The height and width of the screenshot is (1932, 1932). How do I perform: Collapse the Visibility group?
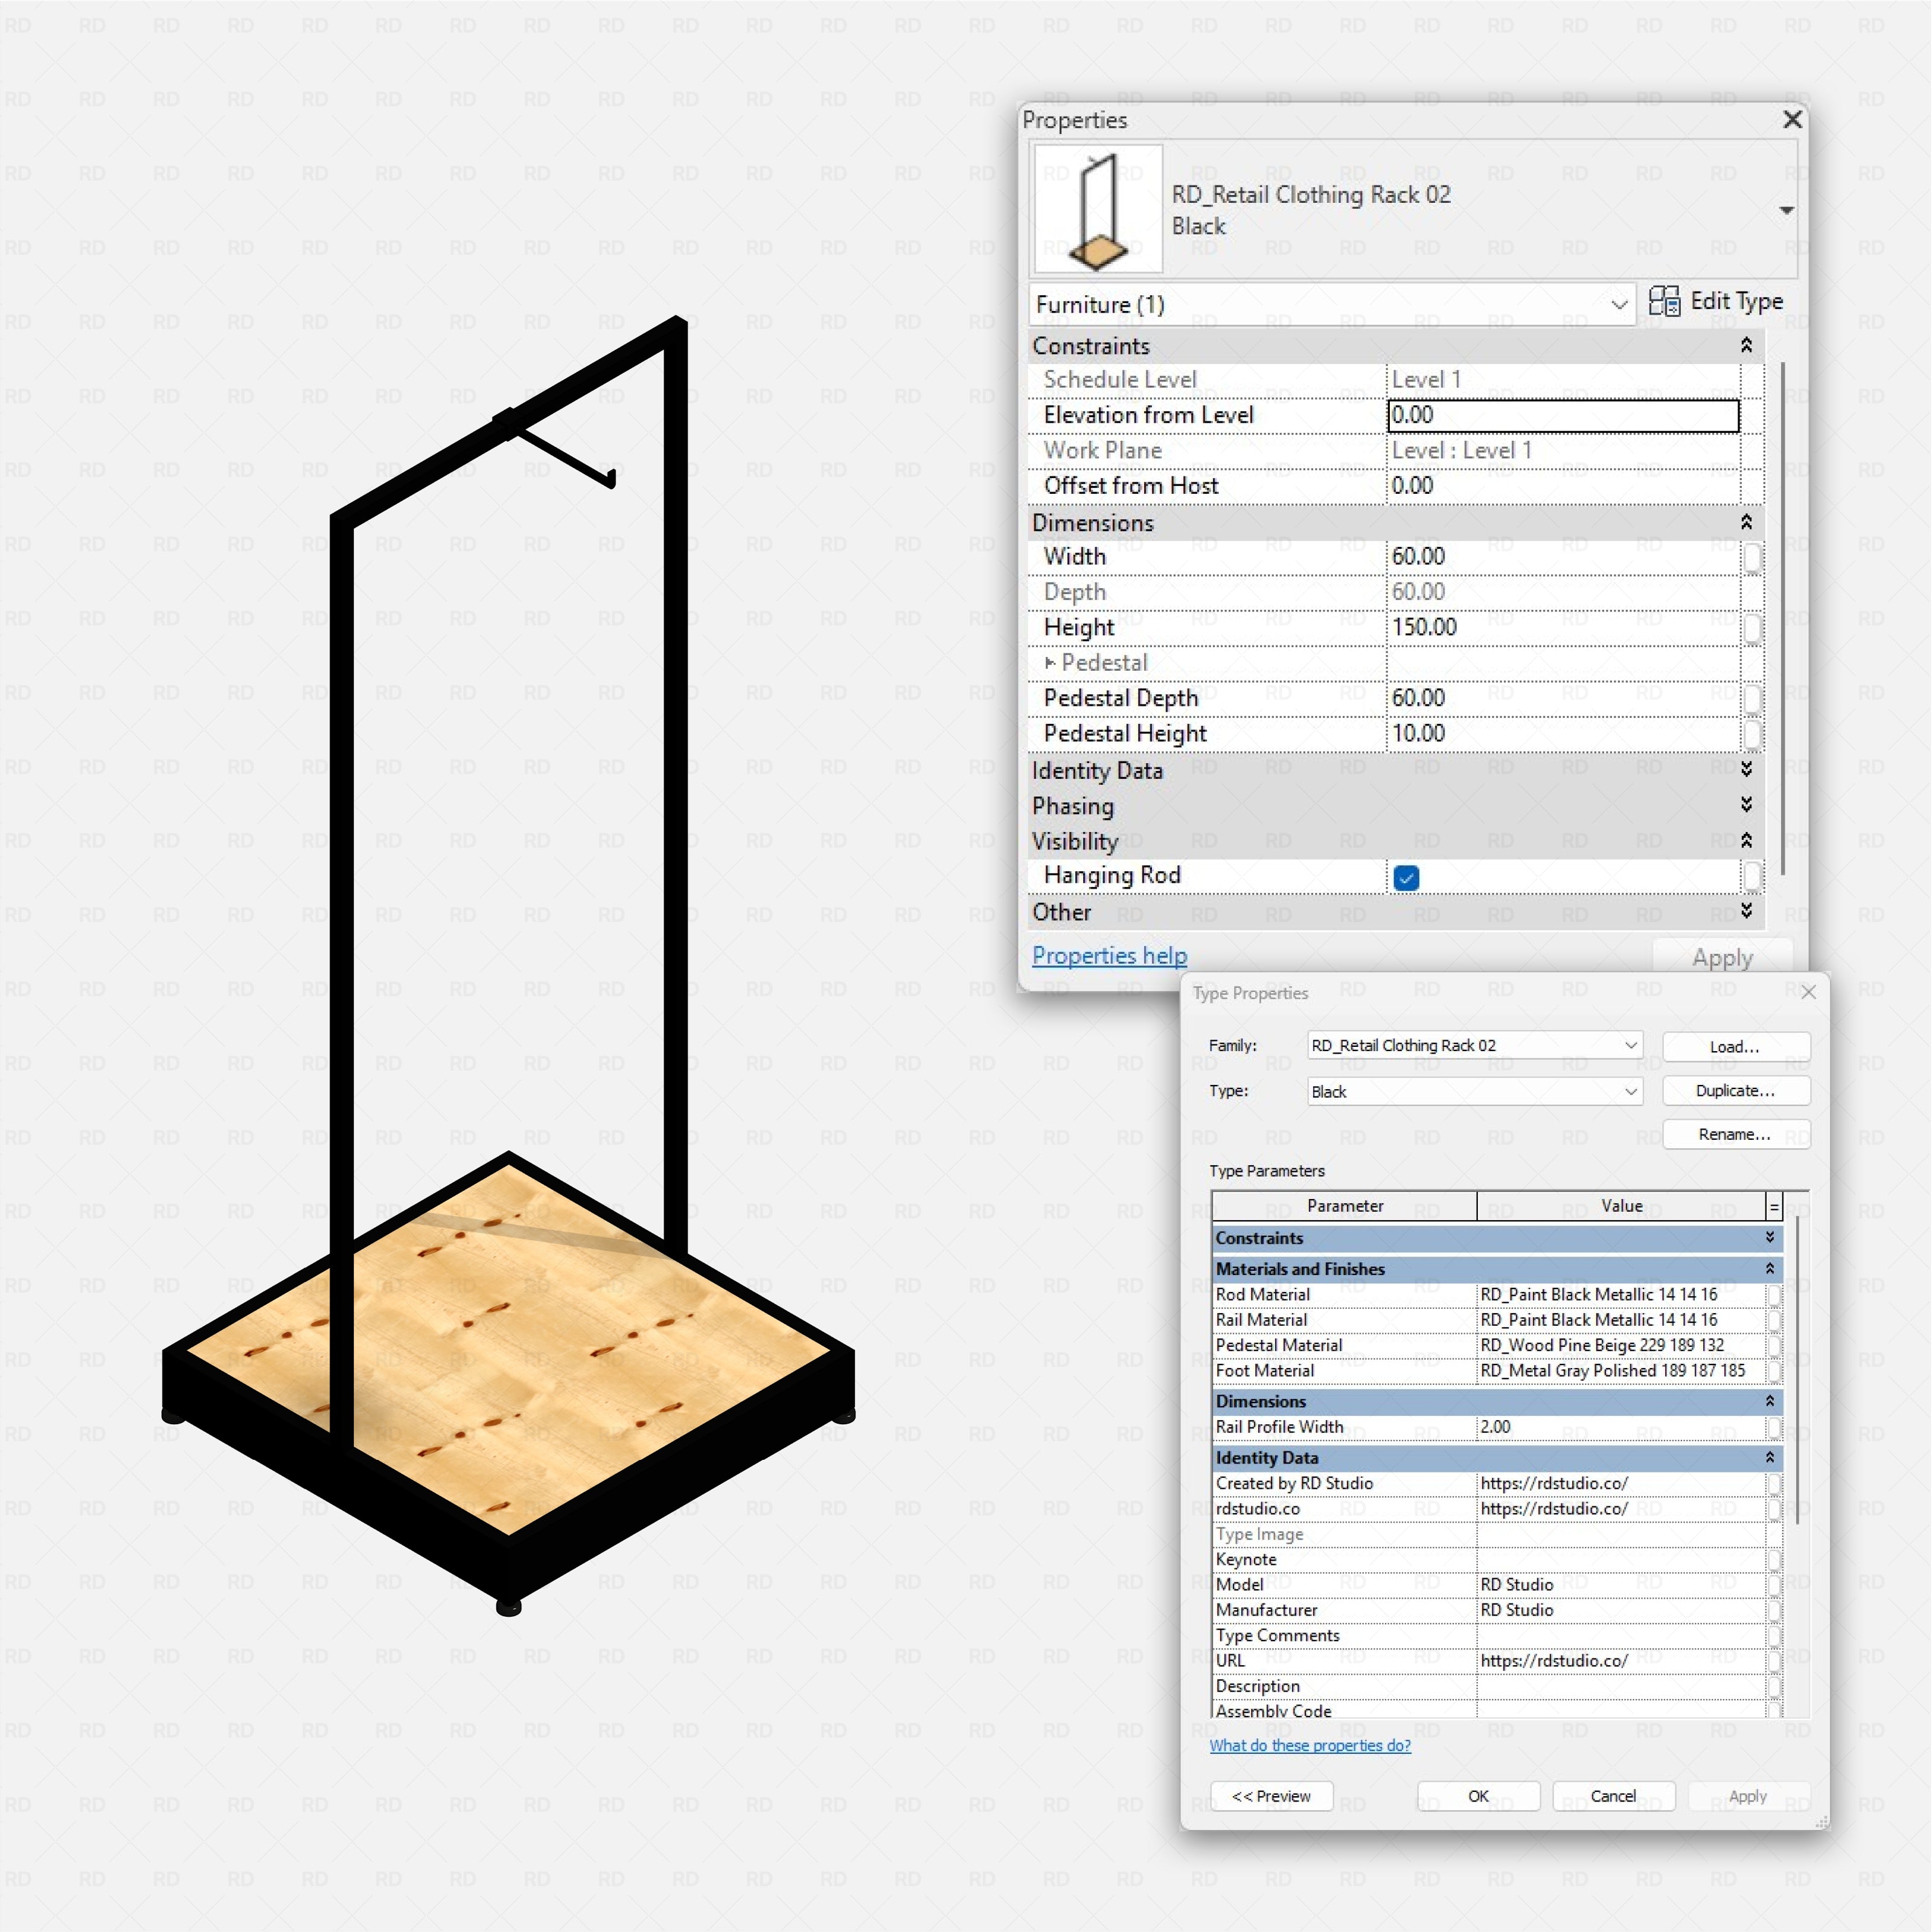coord(1746,840)
